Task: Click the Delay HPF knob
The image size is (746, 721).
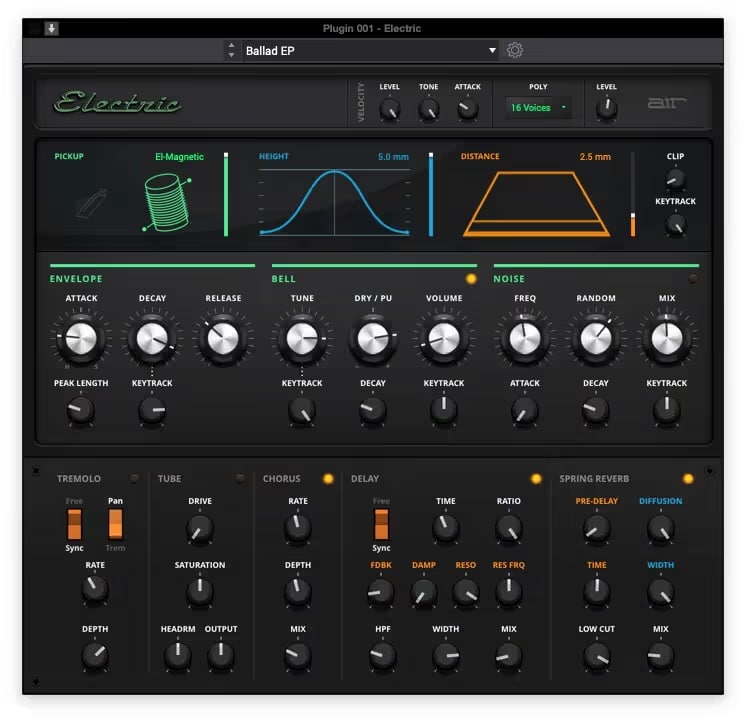Action: point(383,655)
